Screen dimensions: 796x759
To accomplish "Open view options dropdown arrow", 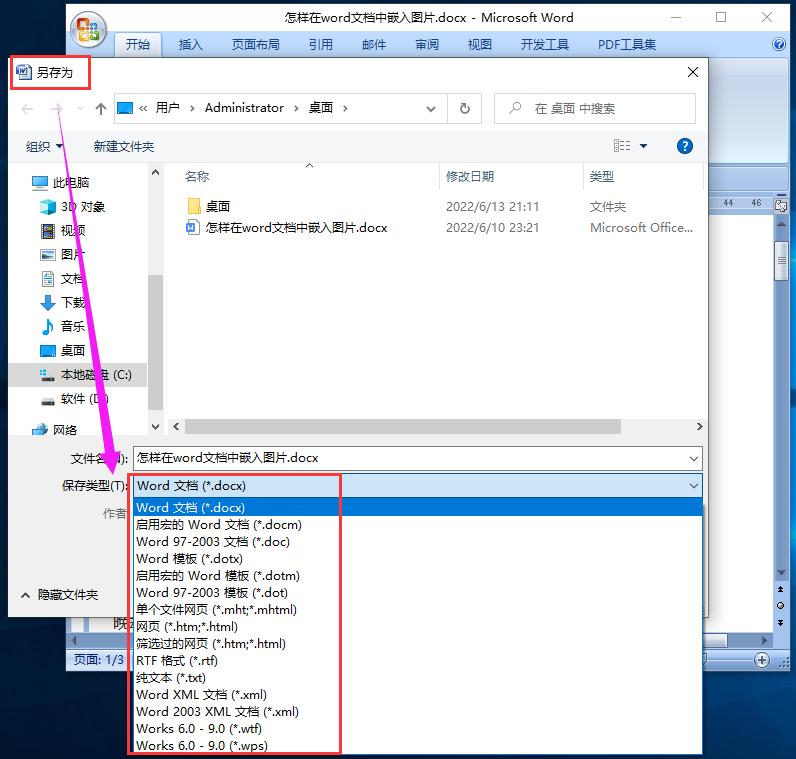I will (x=643, y=146).
